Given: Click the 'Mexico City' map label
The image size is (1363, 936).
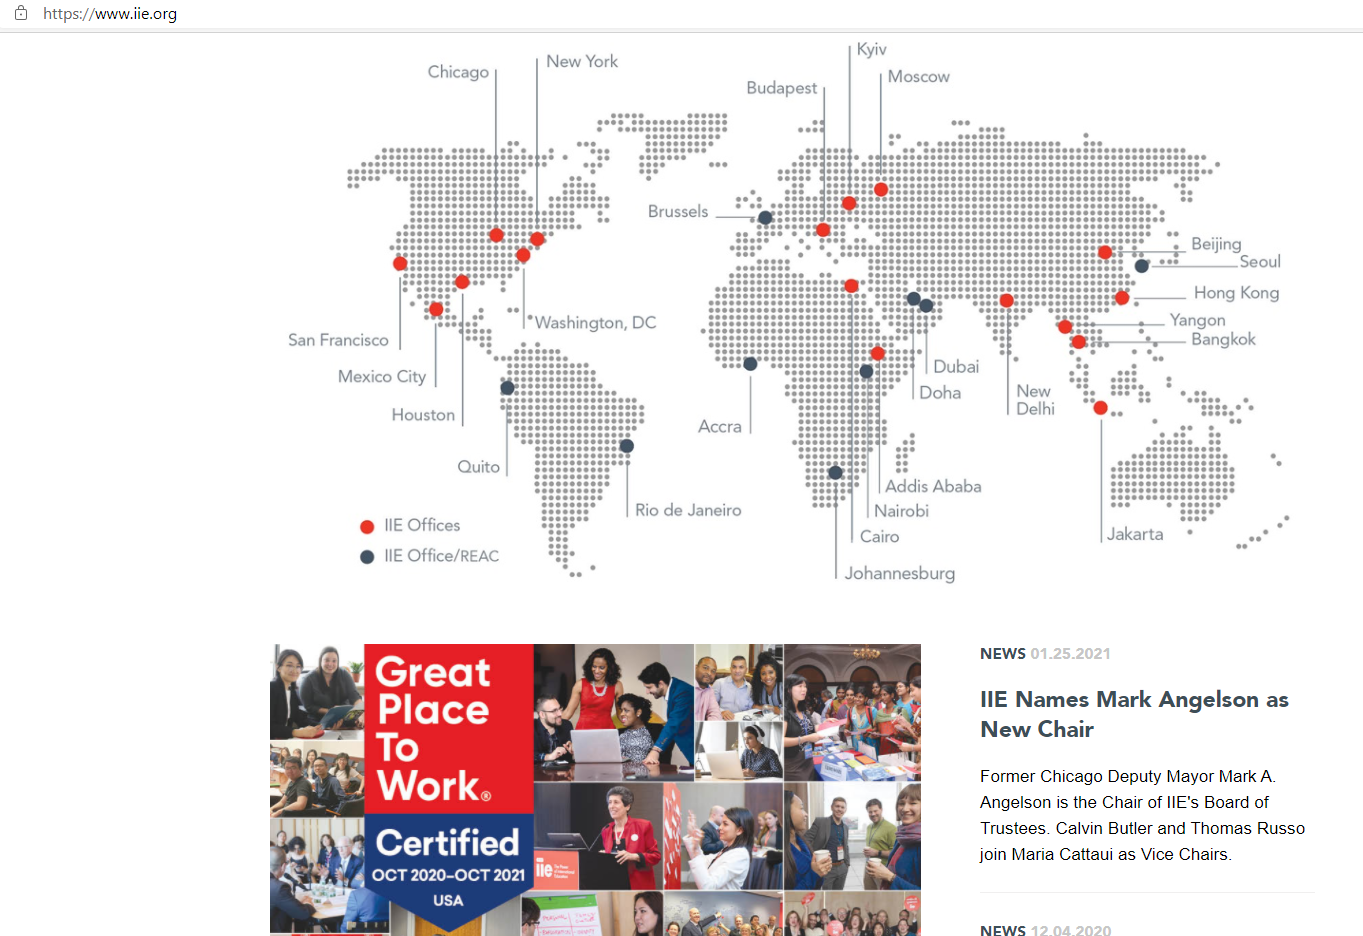Looking at the screenshot, I should point(382,377).
